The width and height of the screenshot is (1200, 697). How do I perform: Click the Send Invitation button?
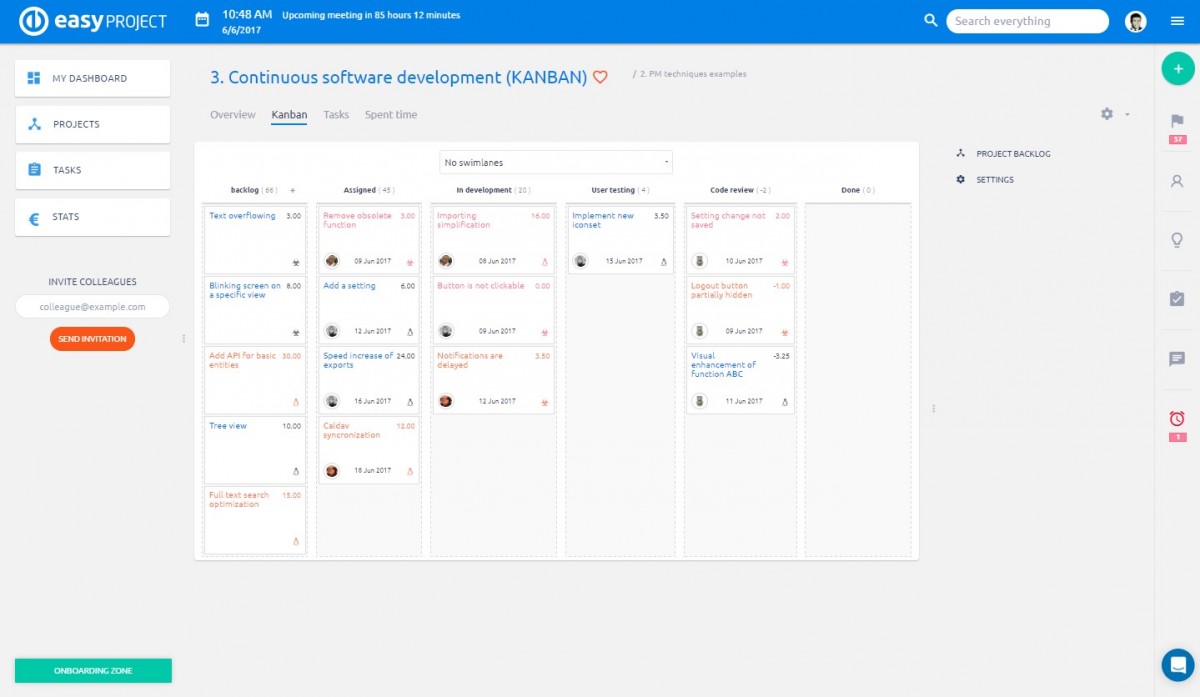pyautogui.click(x=92, y=338)
